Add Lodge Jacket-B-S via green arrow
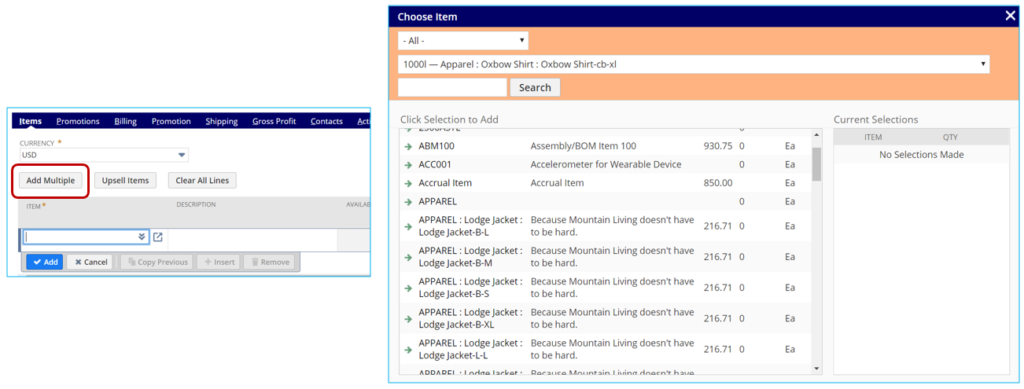 click(408, 288)
